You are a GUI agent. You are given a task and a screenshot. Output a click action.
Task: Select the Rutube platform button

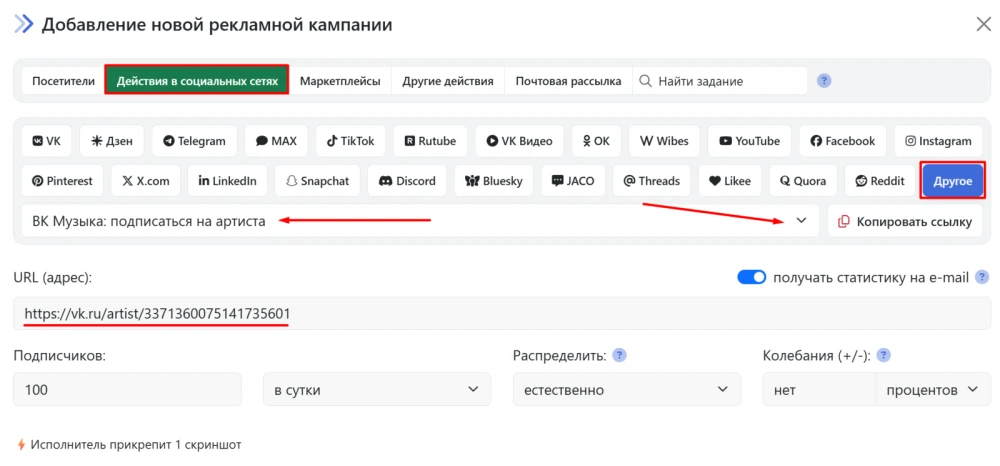coord(430,141)
